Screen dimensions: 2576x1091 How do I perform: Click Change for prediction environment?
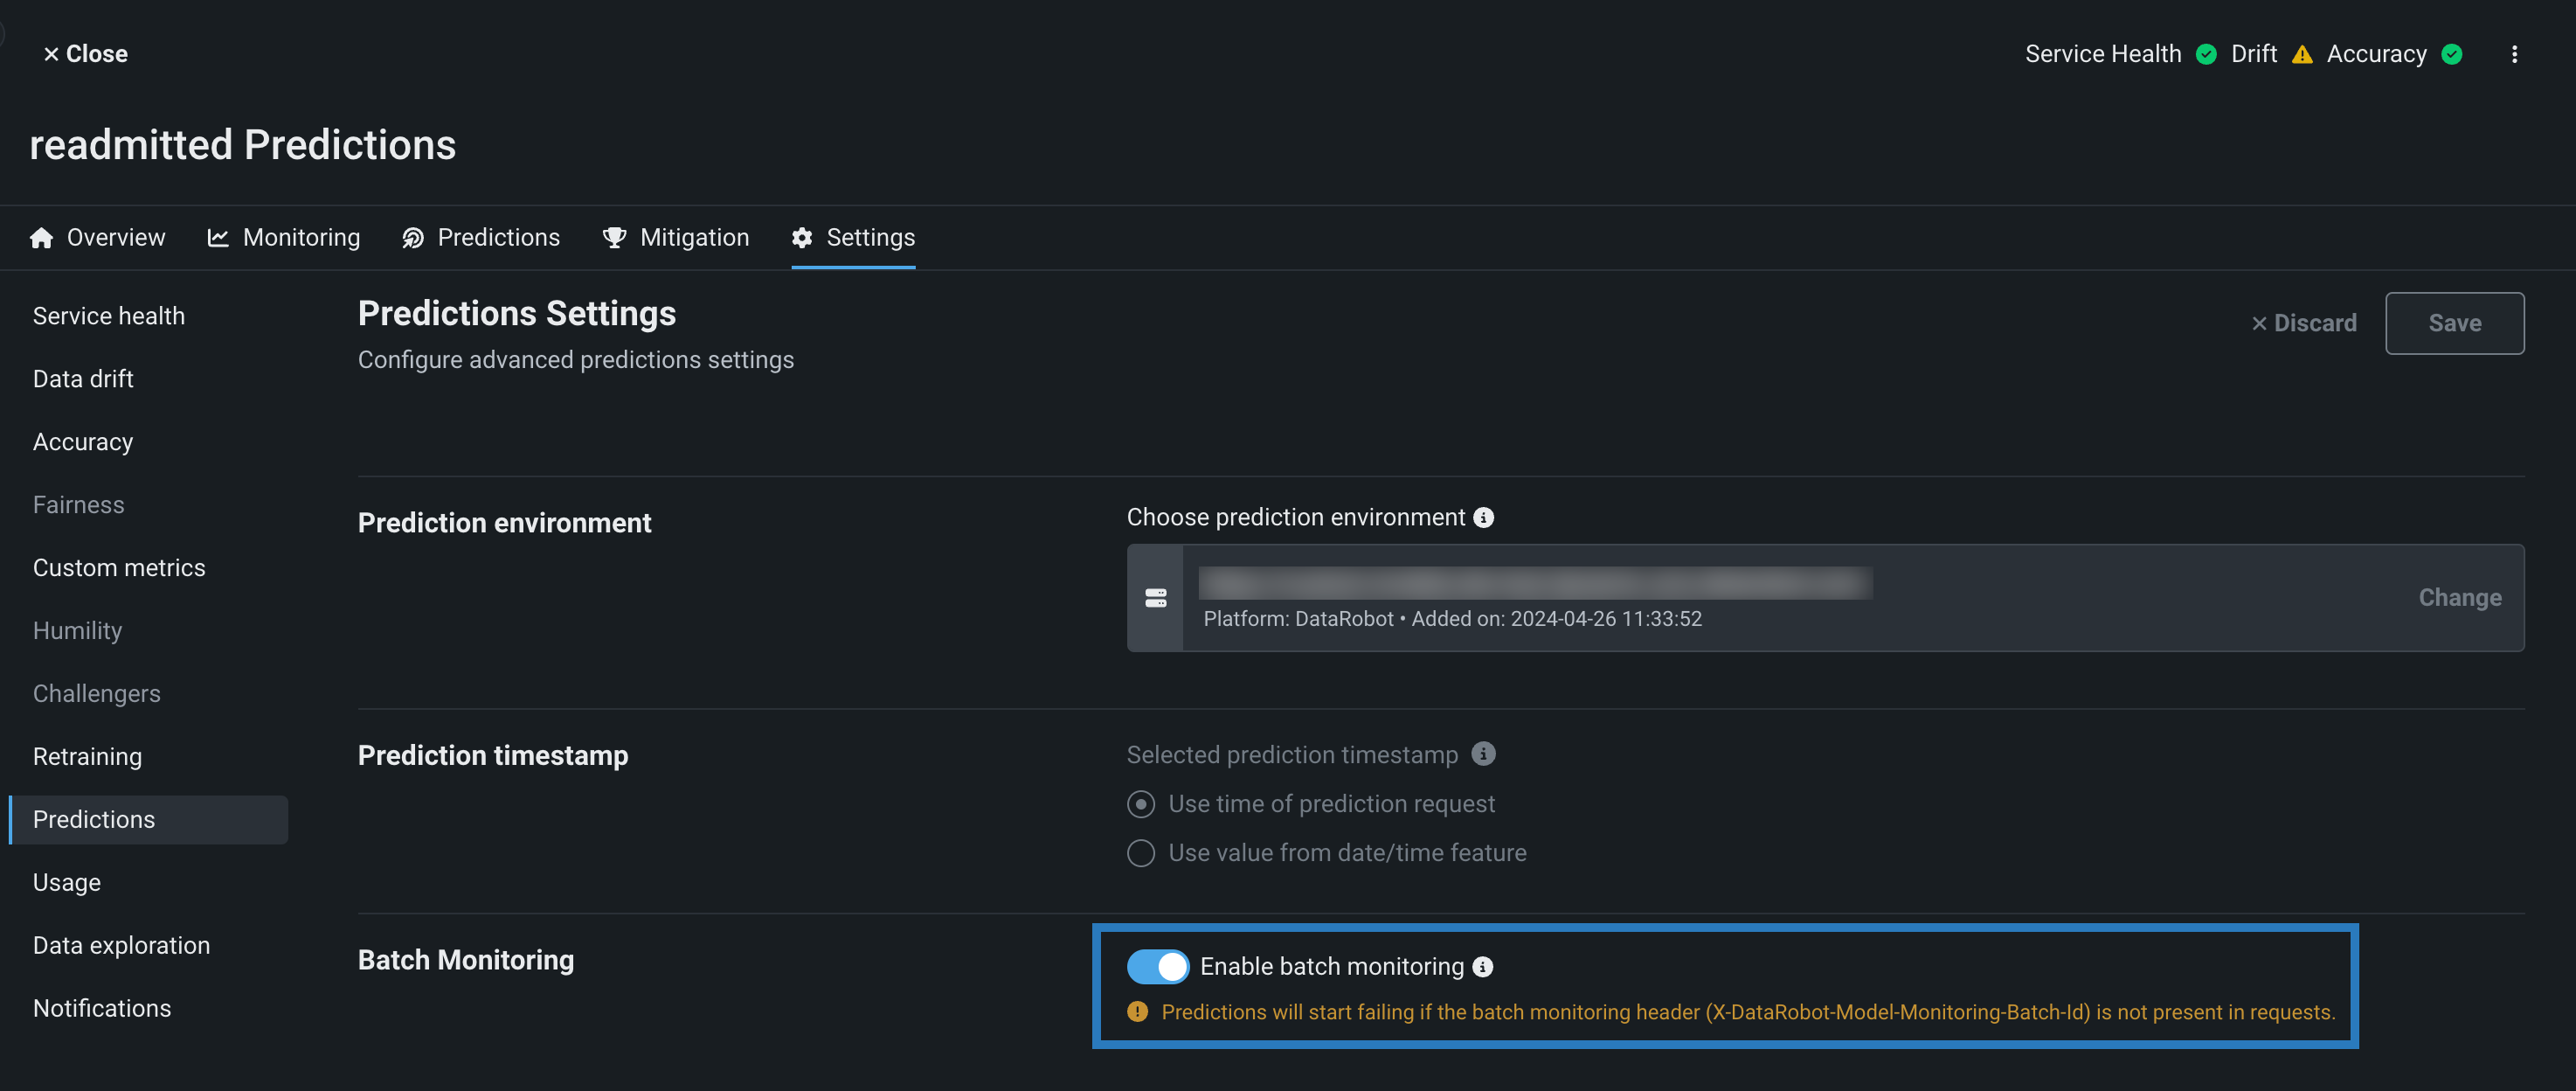point(2459,597)
